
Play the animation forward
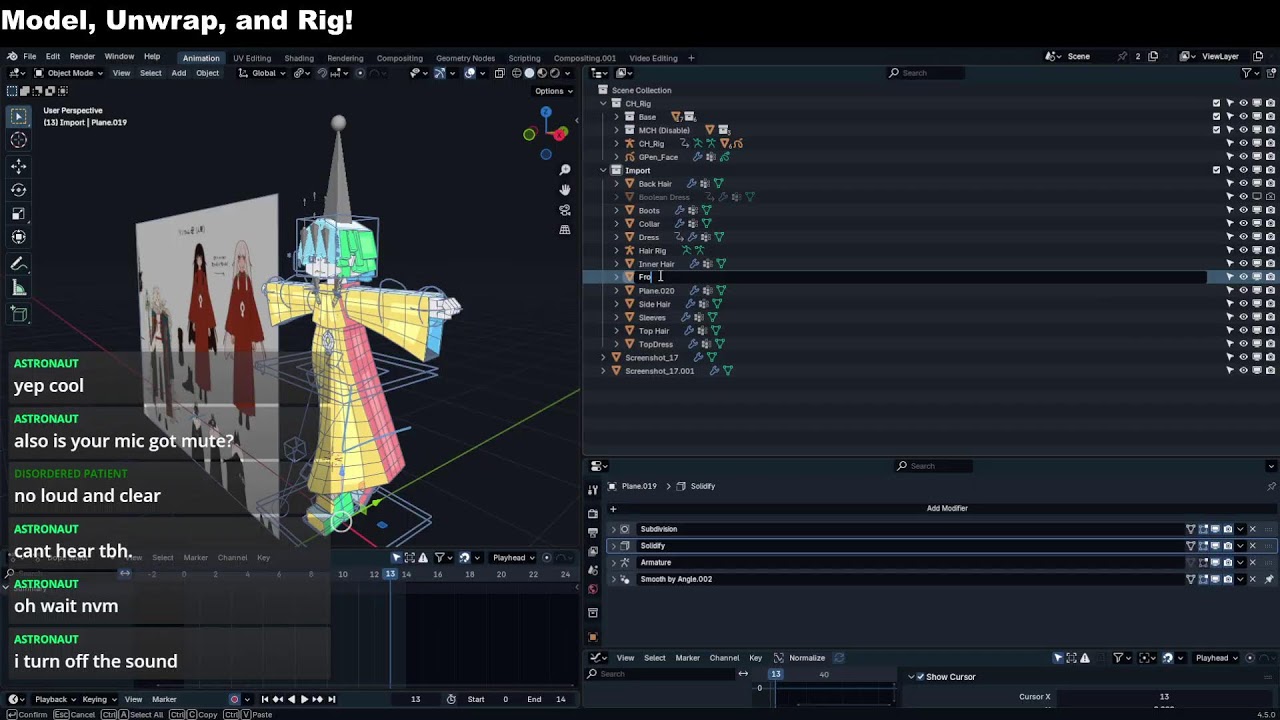point(304,699)
